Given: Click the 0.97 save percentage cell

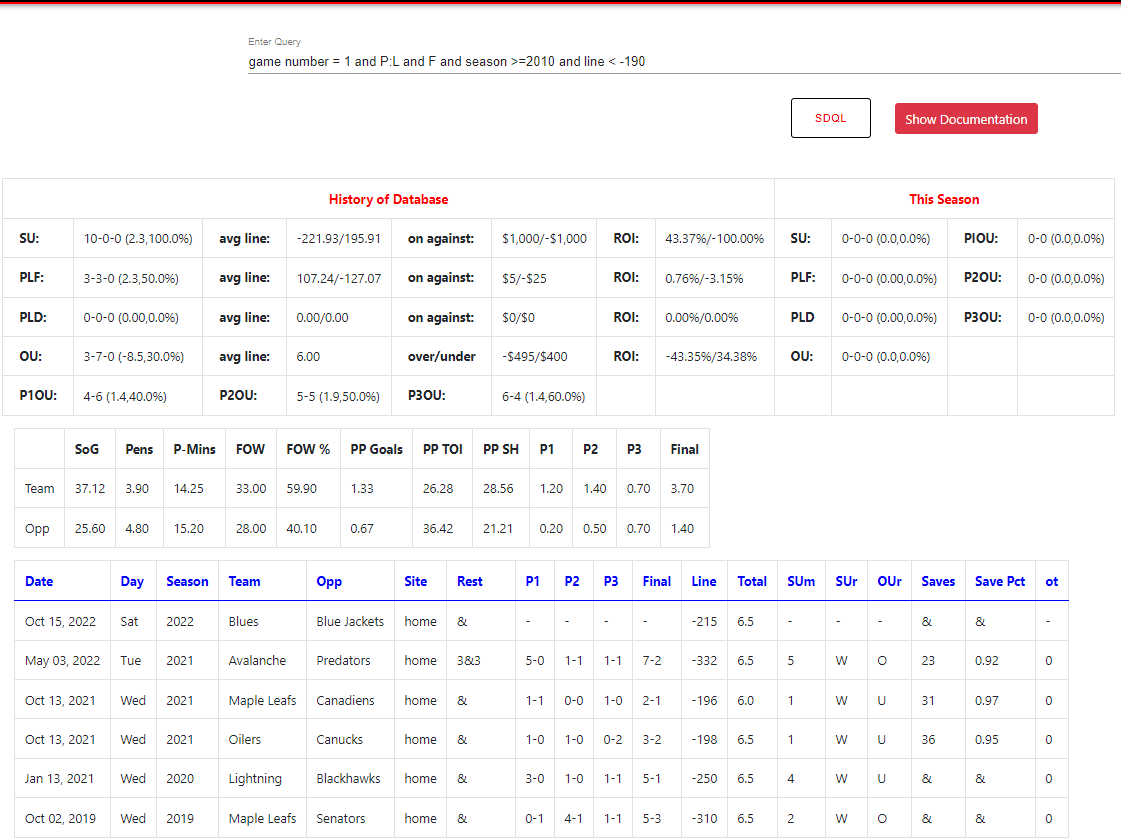Looking at the screenshot, I should coord(987,701).
